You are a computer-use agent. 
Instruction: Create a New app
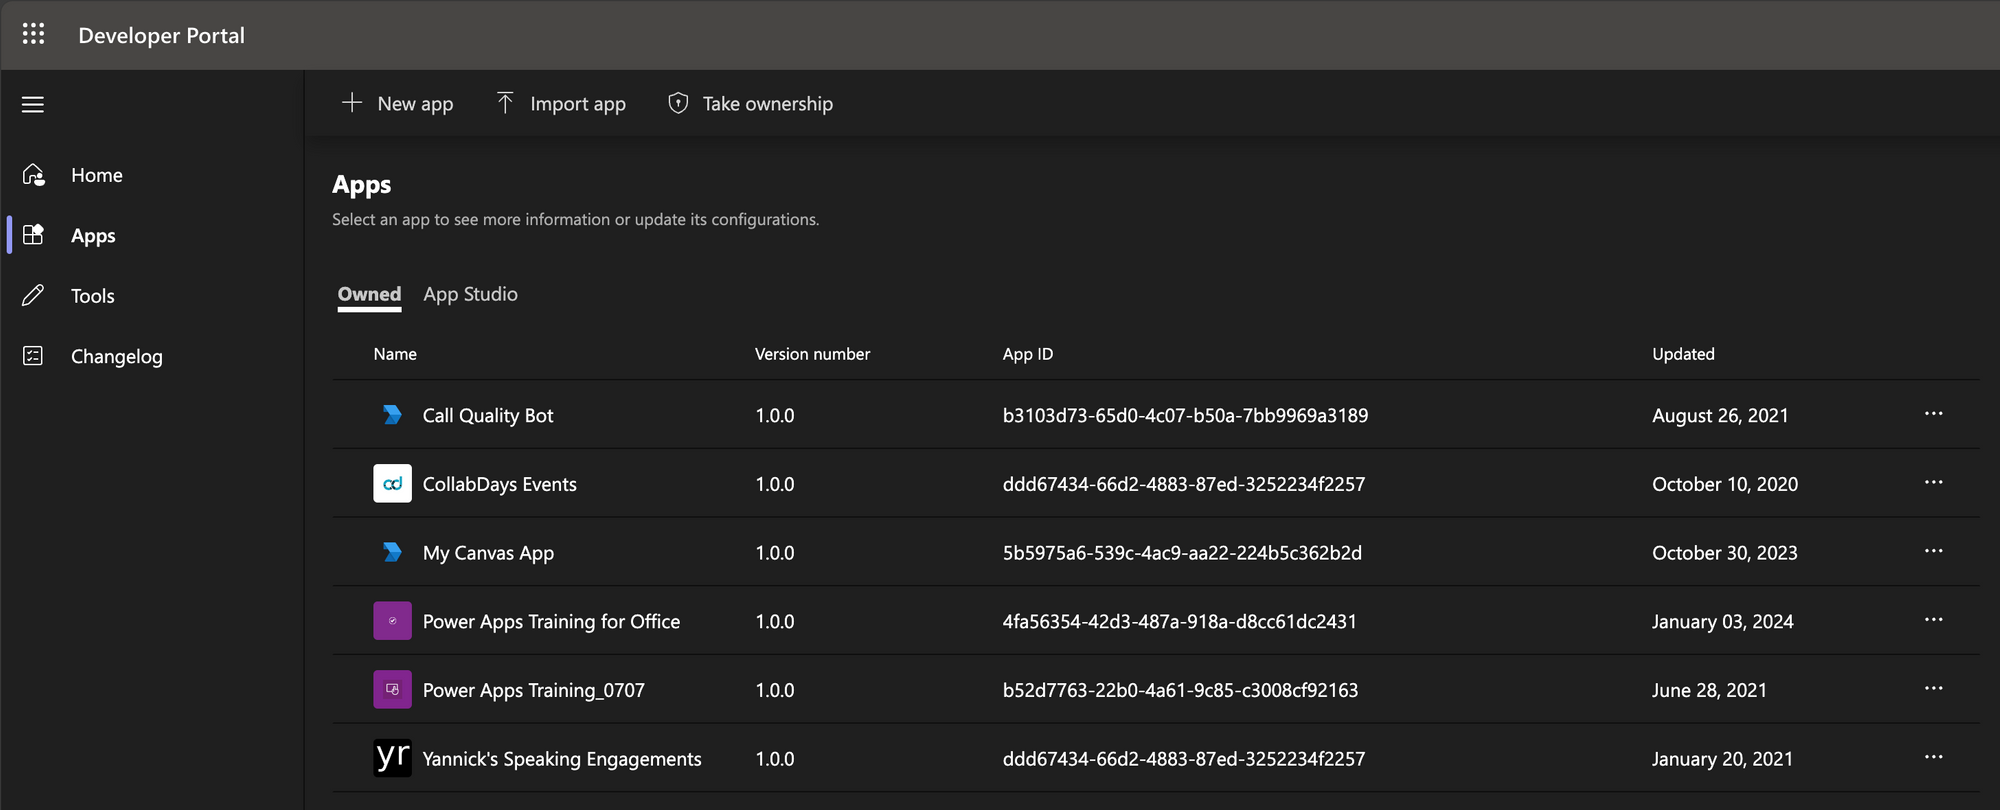[397, 103]
